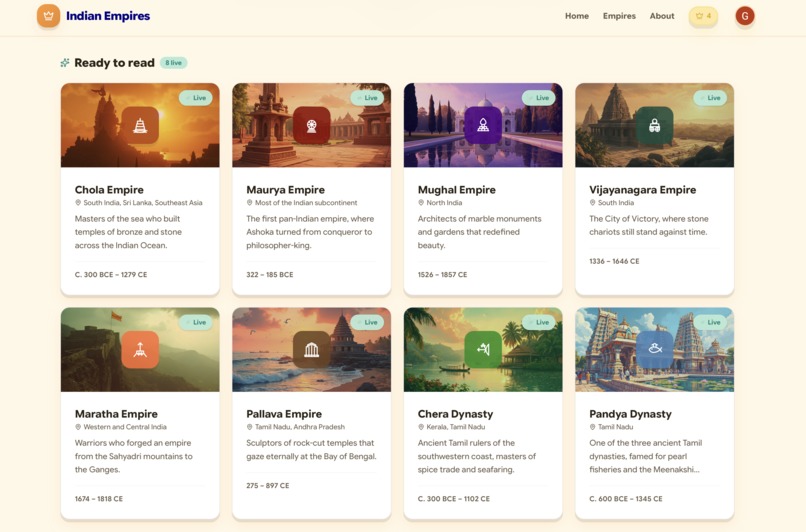Select the orange Maratha Empire icon

[140, 350]
